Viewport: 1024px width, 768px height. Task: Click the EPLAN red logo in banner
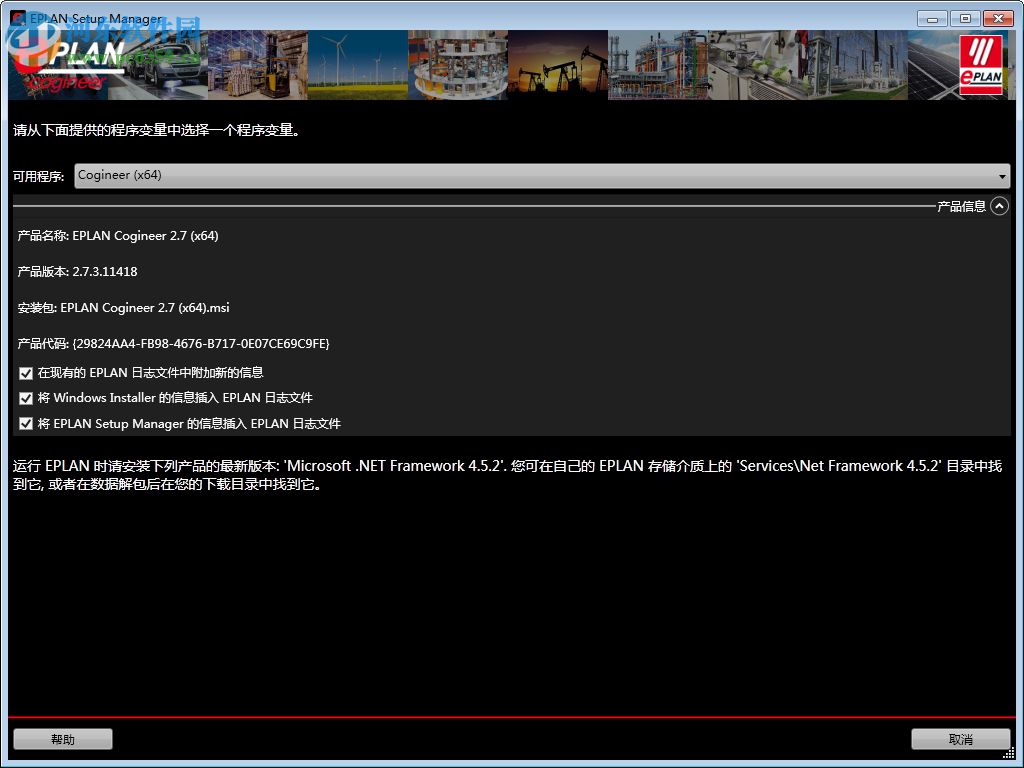[x=981, y=65]
